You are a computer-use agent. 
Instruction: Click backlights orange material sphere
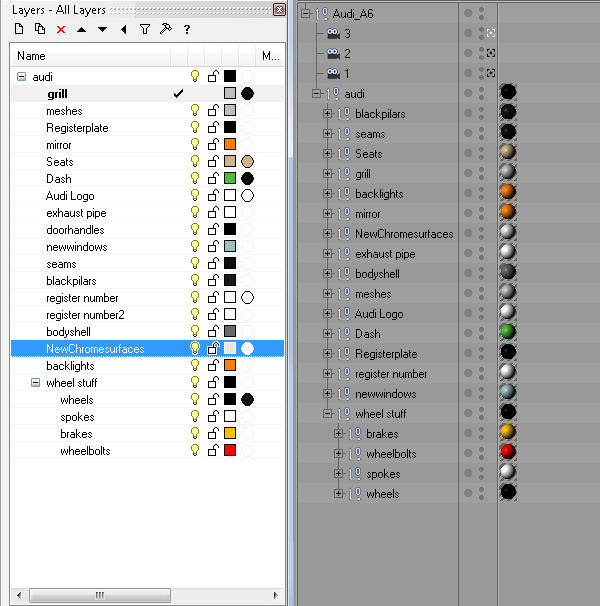click(508, 192)
